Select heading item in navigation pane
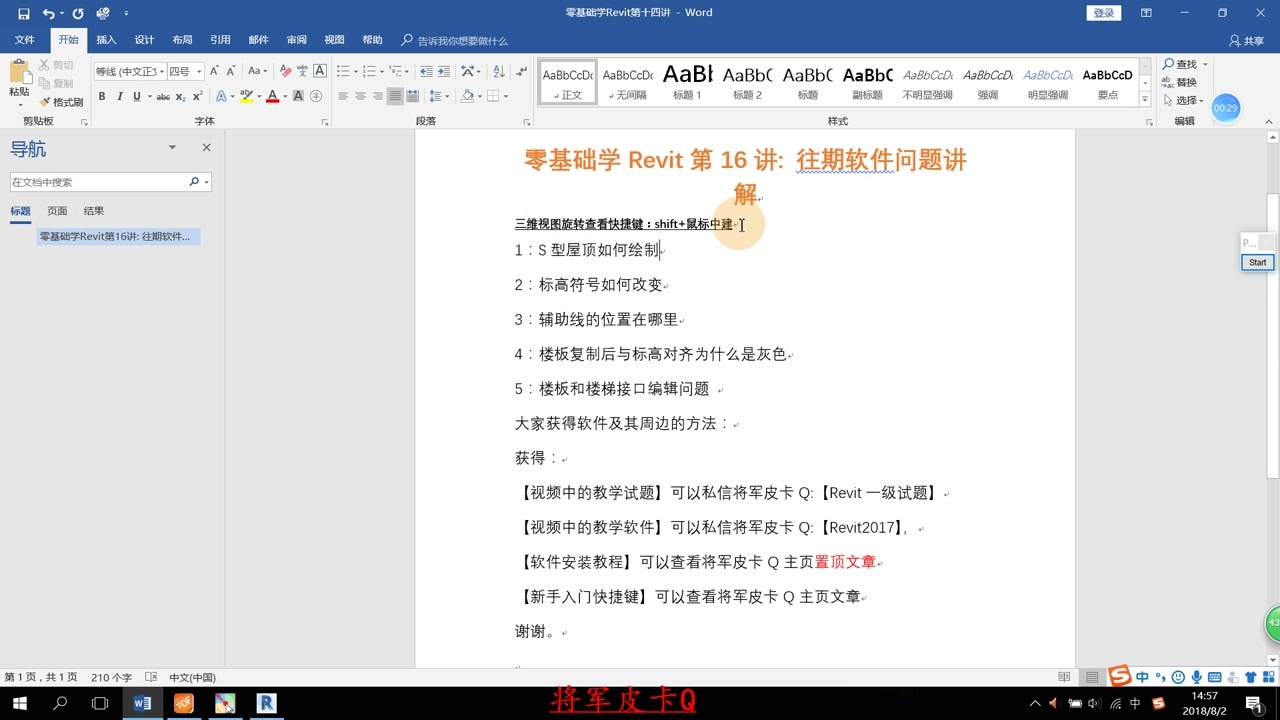This screenshot has height=720, width=1280. (x=119, y=237)
